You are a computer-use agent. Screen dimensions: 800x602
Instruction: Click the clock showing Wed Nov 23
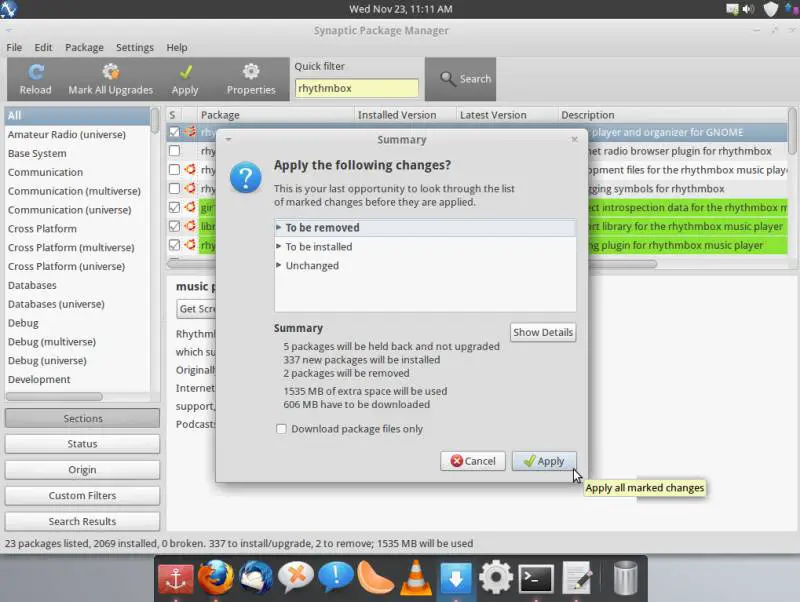(401, 9)
